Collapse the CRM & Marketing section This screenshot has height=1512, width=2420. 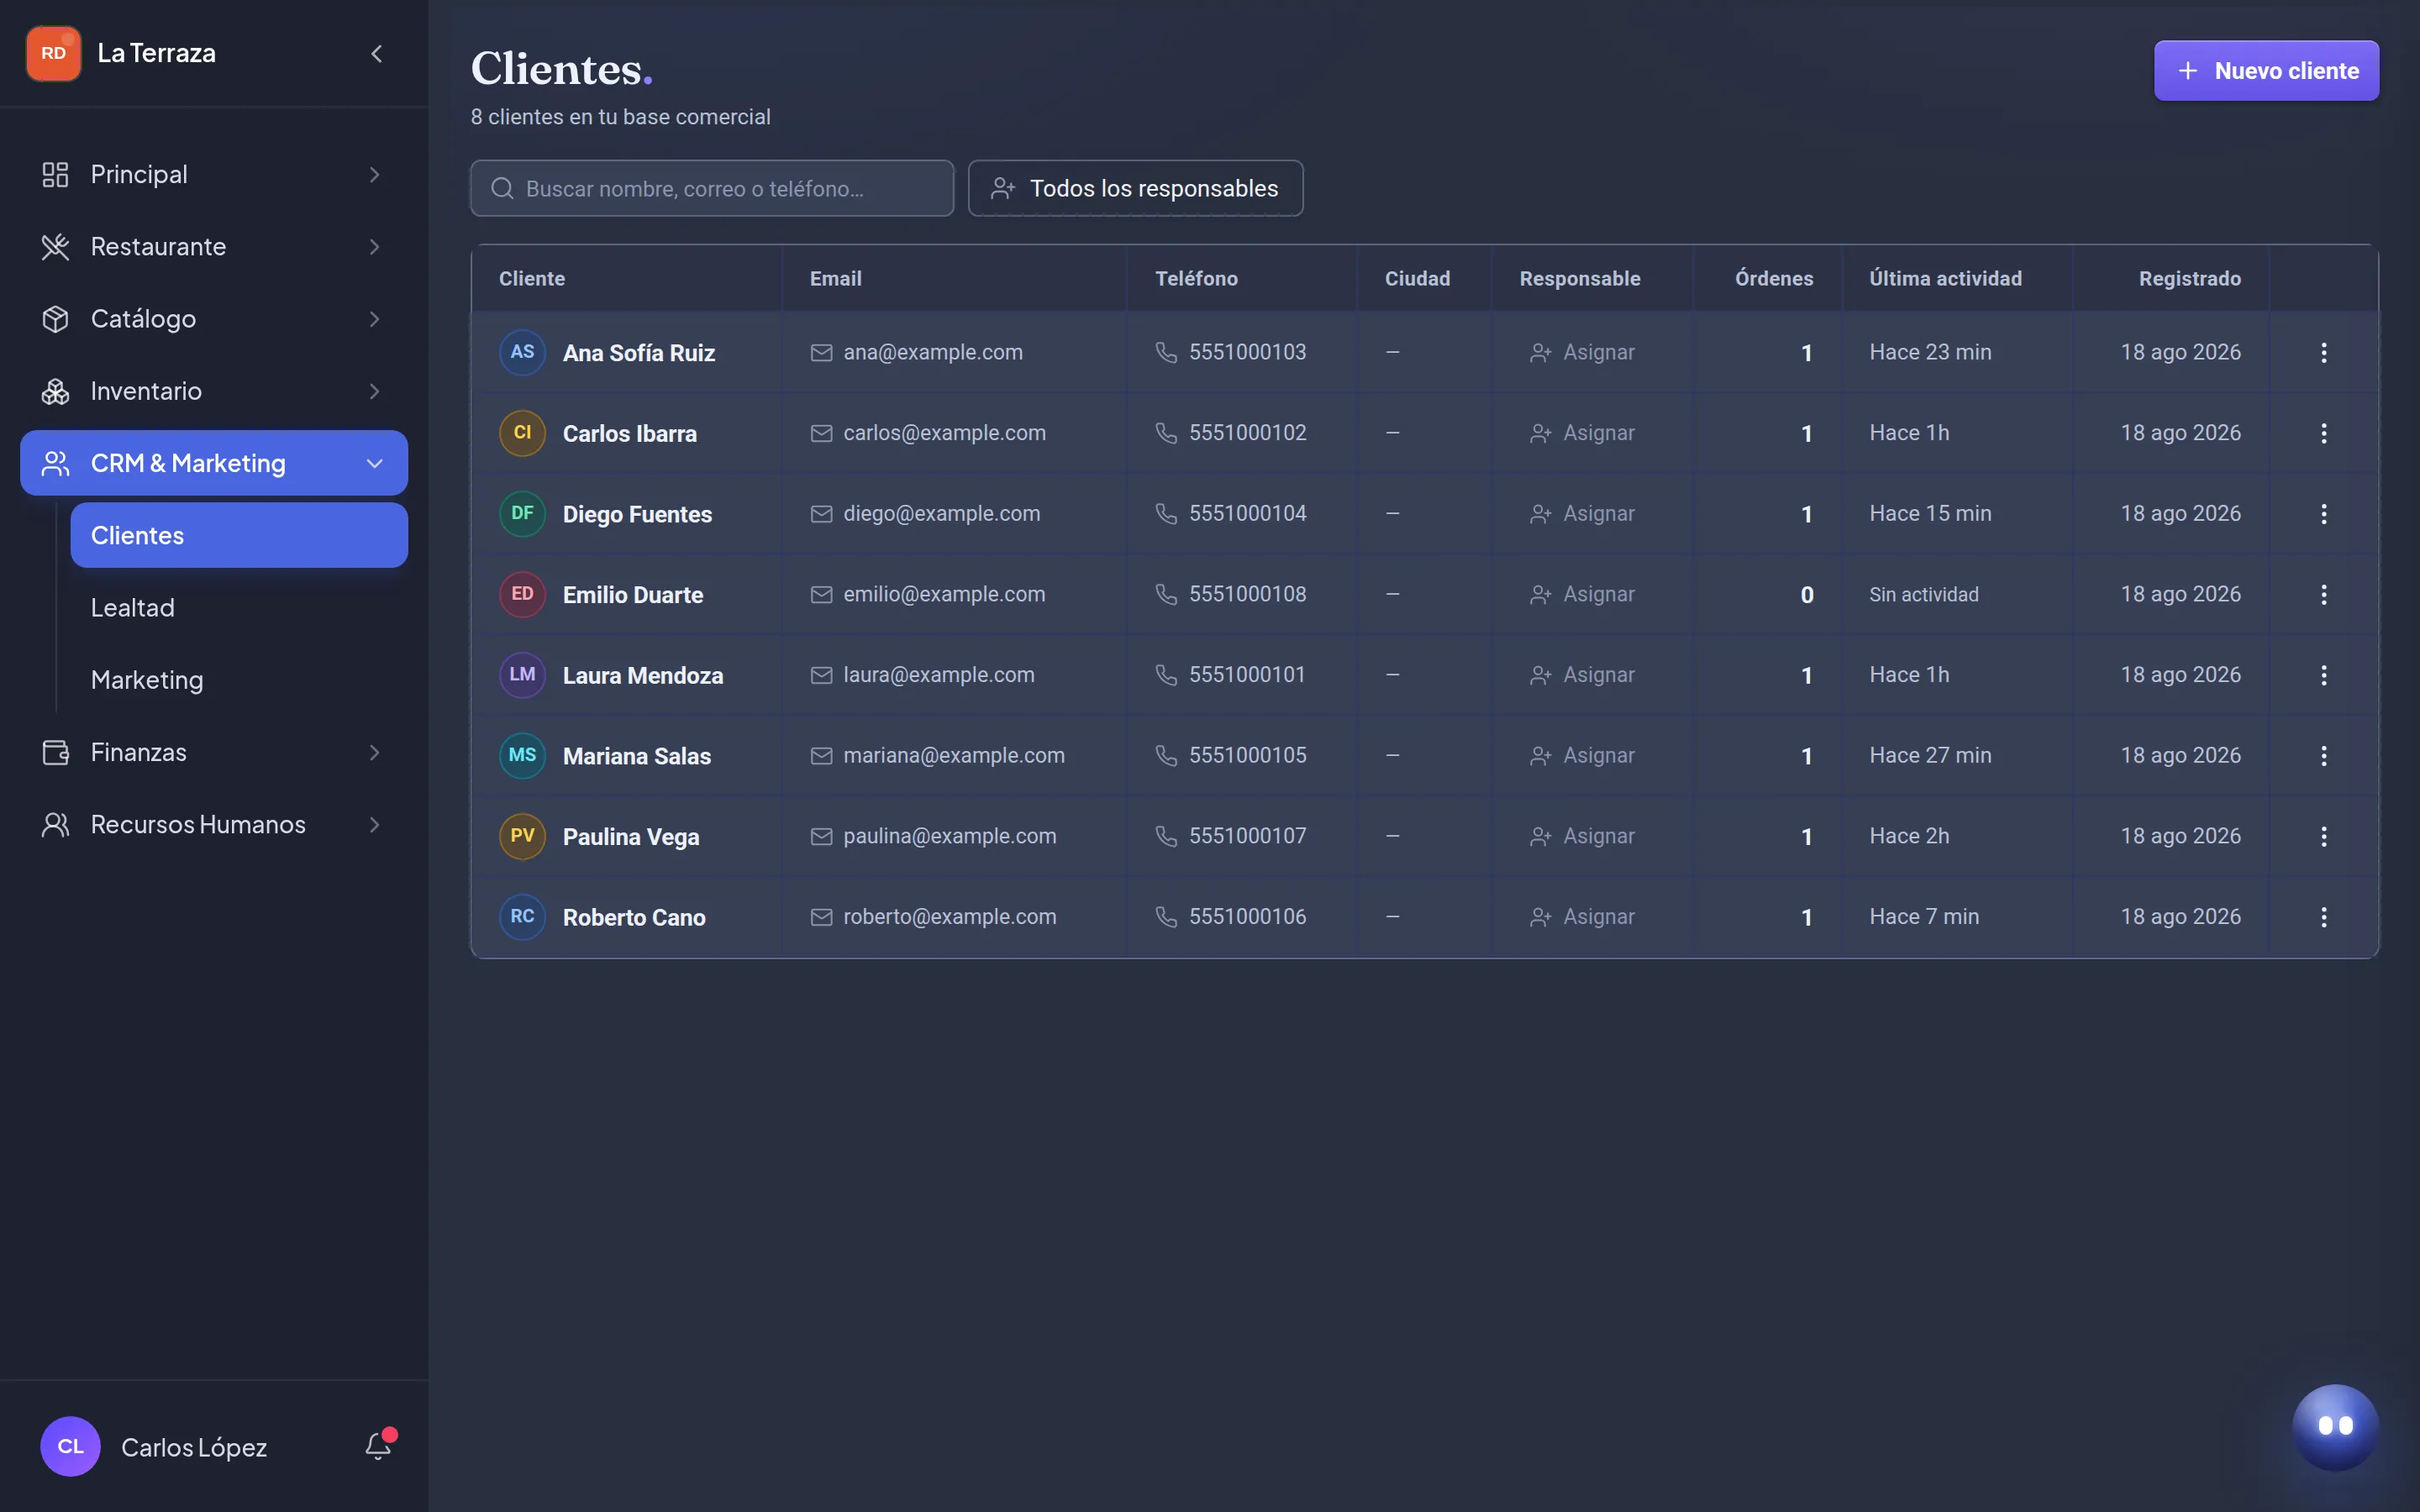pyautogui.click(x=214, y=463)
